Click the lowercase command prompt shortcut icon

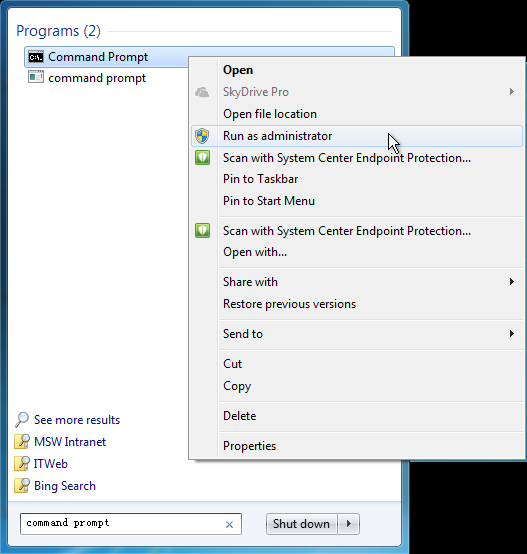[x=36, y=77]
